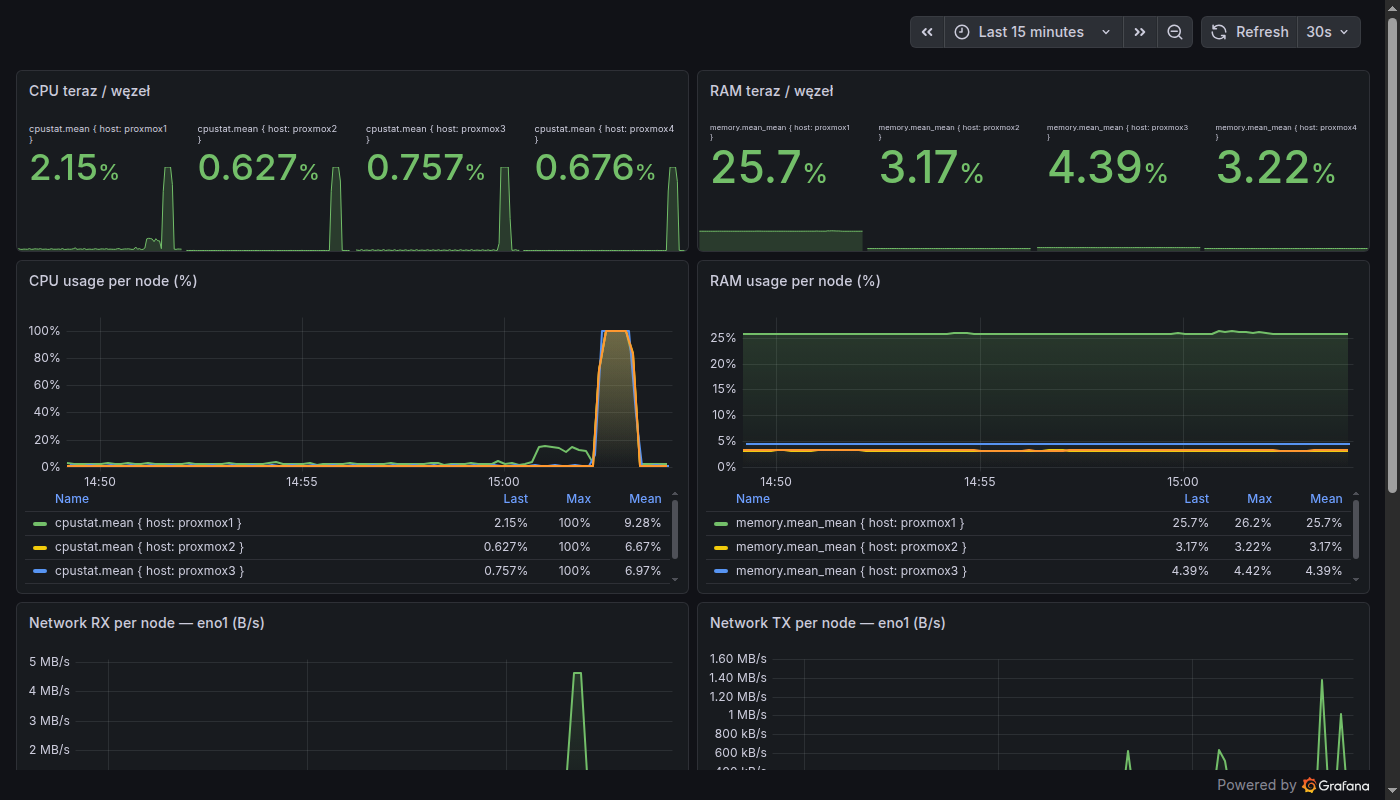Open Network RX per node panel title
The height and width of the screenshot is (800, 1400).
[x=146, y=623]
